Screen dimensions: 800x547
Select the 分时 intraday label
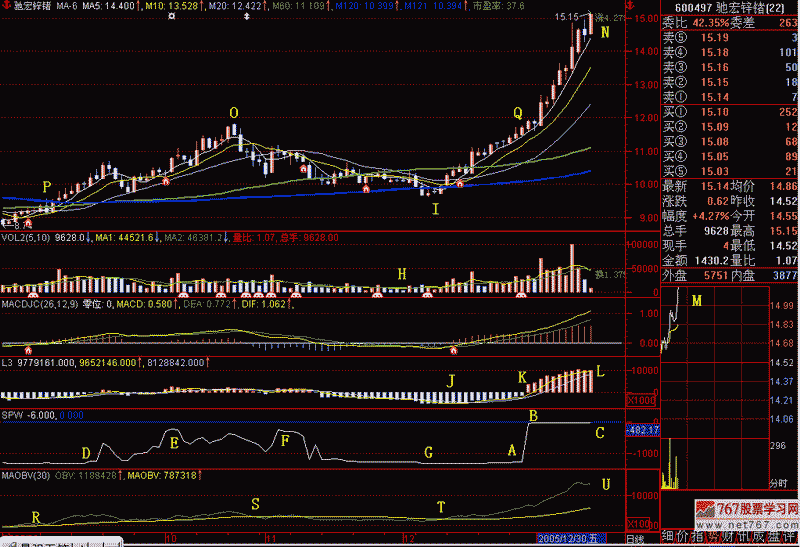pyautogui.click(x=775, y=483)
